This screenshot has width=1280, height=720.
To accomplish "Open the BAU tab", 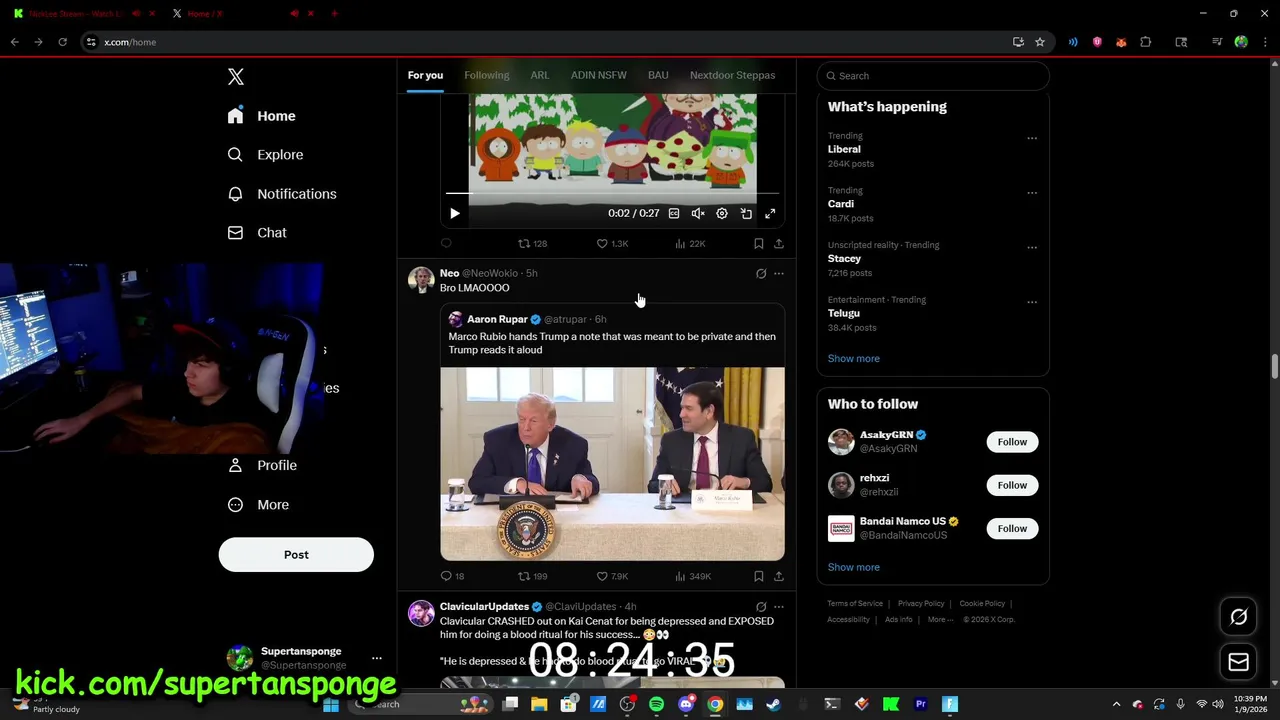I will coord(658,75).
